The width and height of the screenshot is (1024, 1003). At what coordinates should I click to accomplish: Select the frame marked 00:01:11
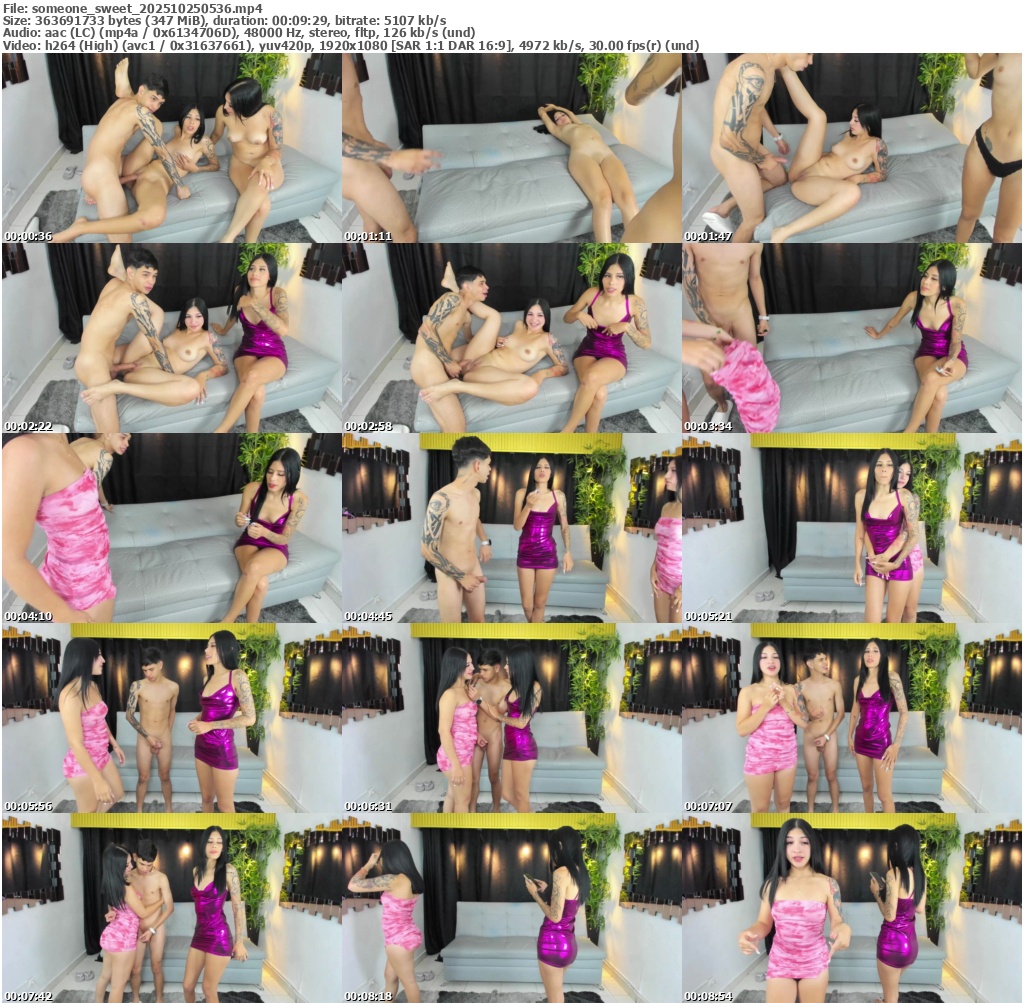coord(511,148)
